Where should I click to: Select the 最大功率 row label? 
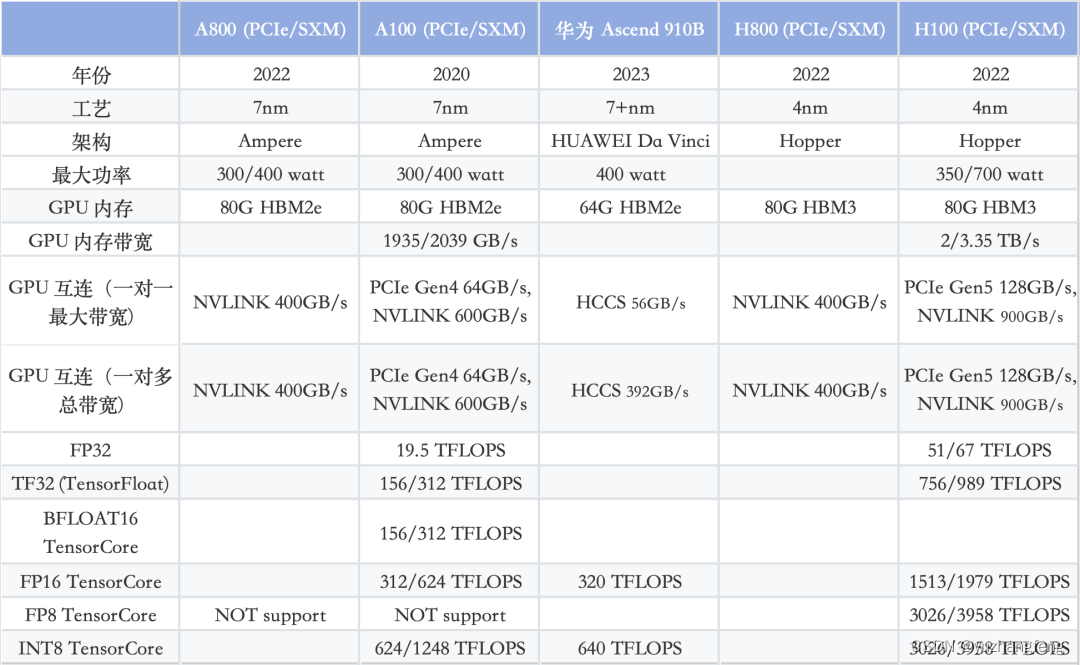pyautogui.click(x=91, y=174)
